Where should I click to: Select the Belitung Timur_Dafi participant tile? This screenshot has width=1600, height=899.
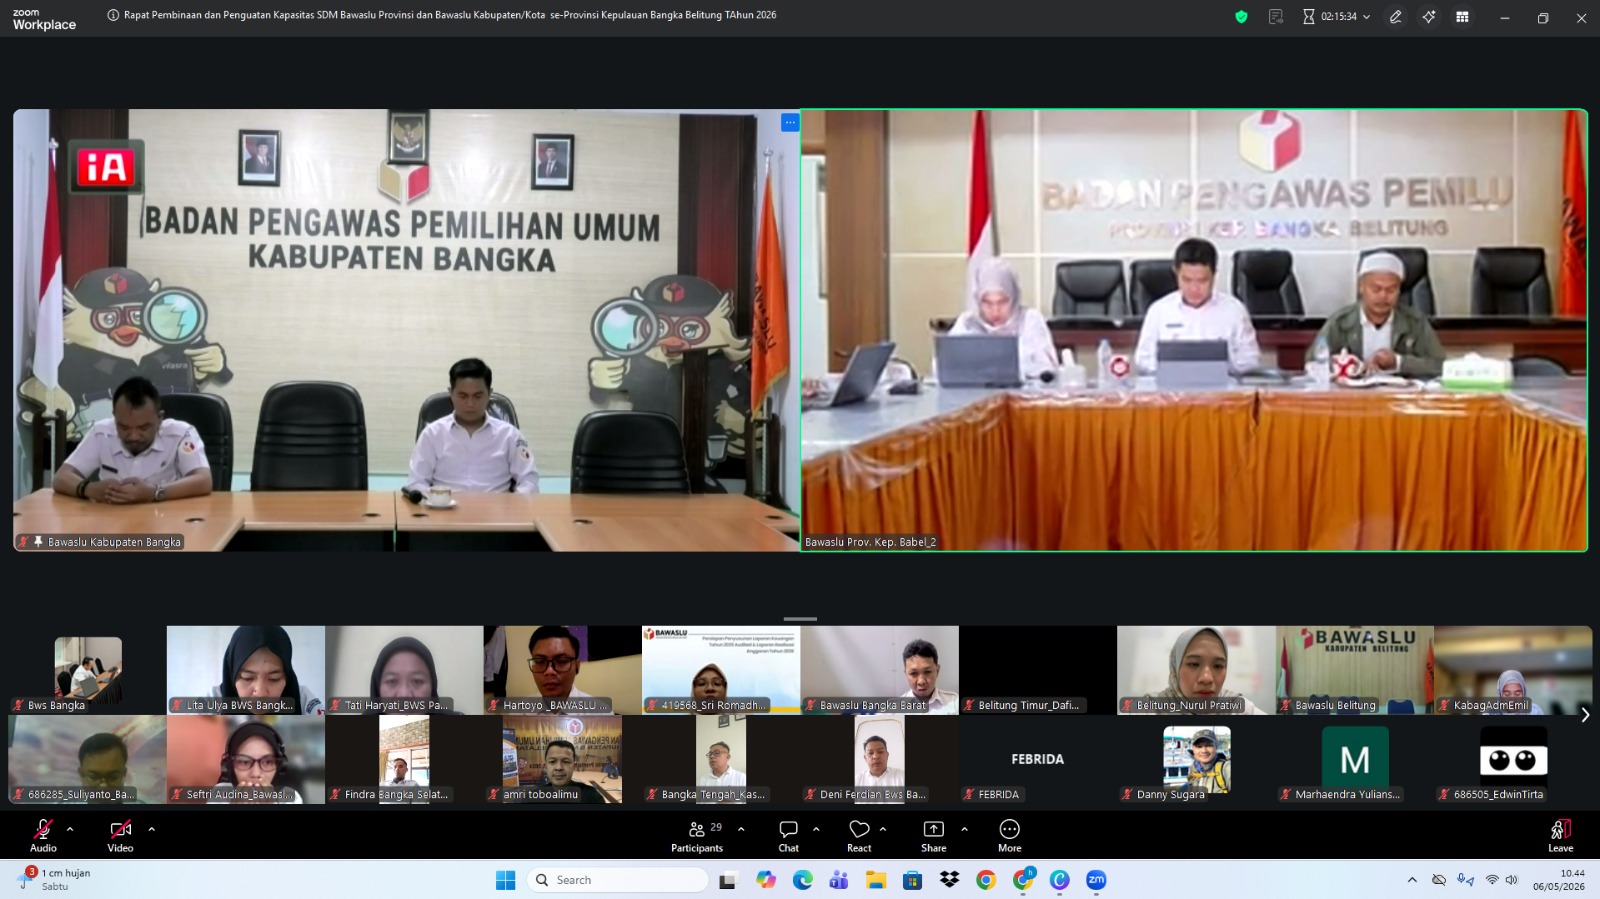(x=1038, y=670)
